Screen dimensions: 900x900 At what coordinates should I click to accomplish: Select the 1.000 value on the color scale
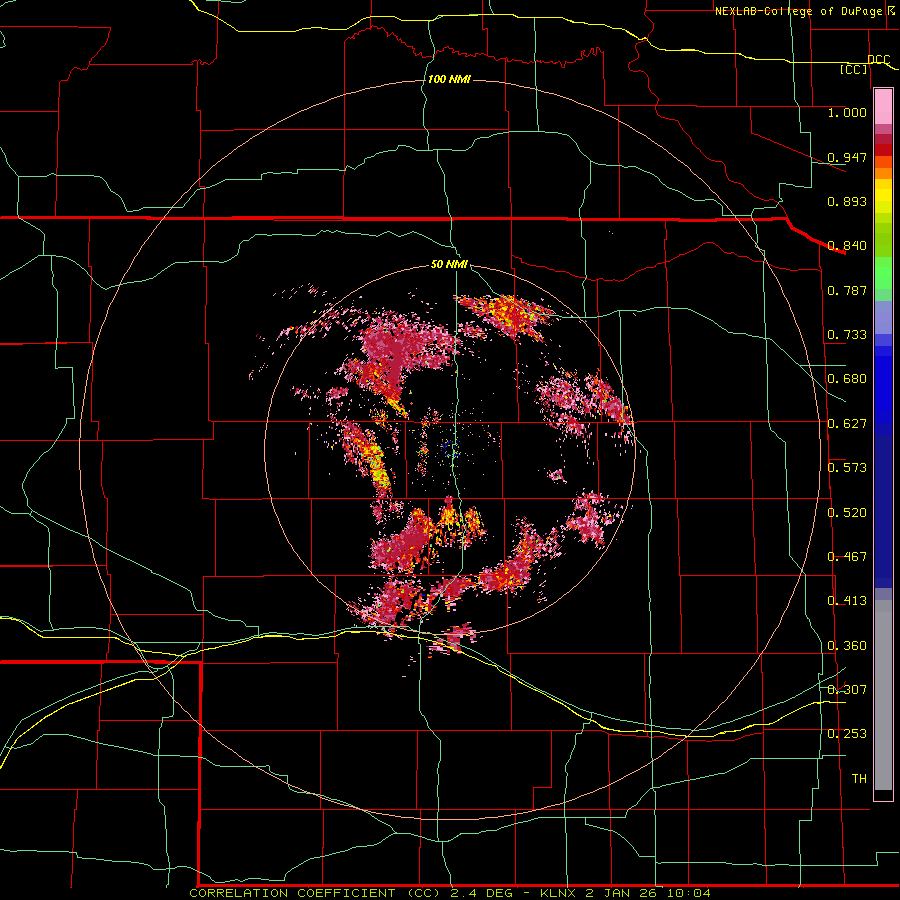tap(847, 112)
